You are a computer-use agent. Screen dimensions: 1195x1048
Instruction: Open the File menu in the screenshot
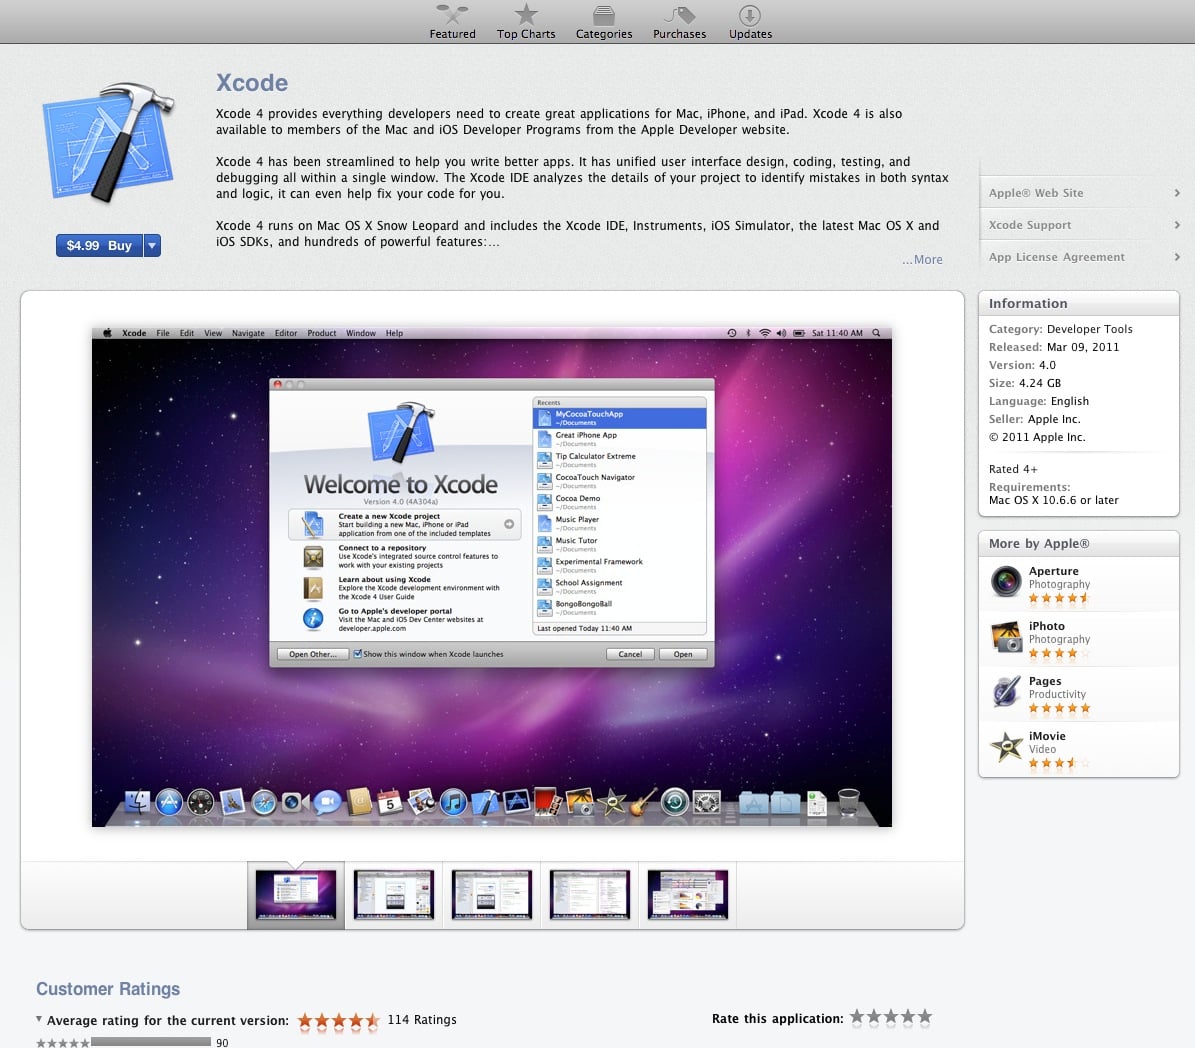[x=163, y=333]
